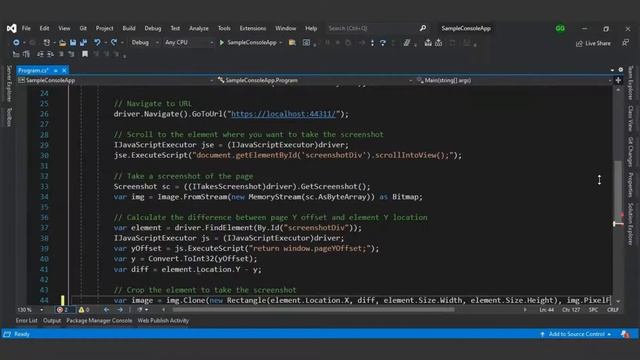The image size is (640, 360).
Task: Open the Help menu
Action: (311, 28)
